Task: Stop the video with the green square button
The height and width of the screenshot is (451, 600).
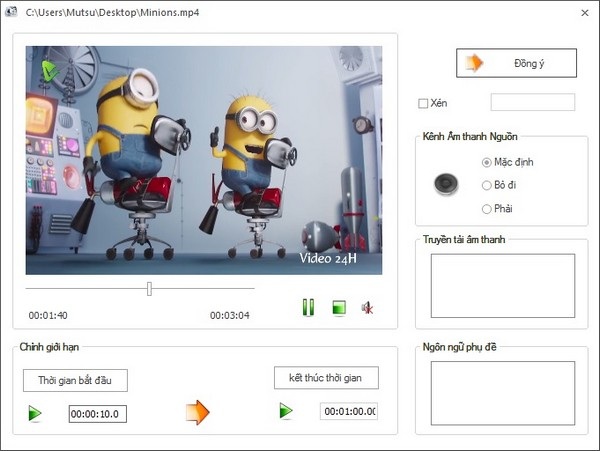Action: (339, 308)
